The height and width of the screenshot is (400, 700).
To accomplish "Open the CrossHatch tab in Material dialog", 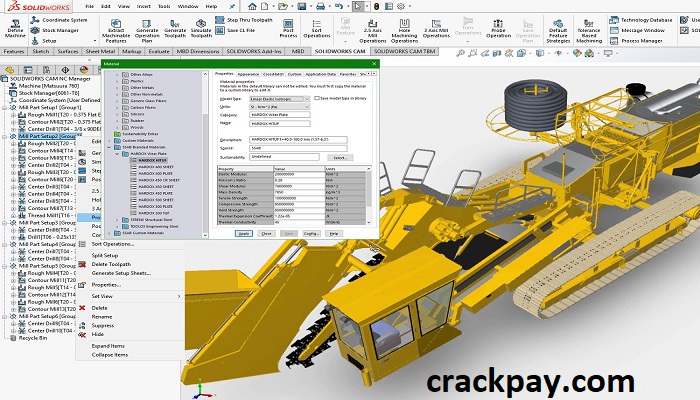I will tap(273, 74).
